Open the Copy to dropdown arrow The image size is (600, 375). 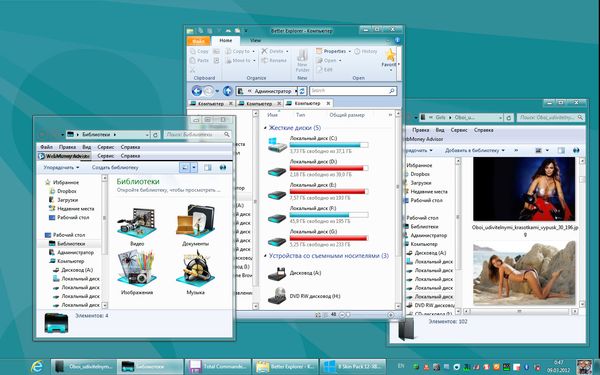click(x=253, y=51)
